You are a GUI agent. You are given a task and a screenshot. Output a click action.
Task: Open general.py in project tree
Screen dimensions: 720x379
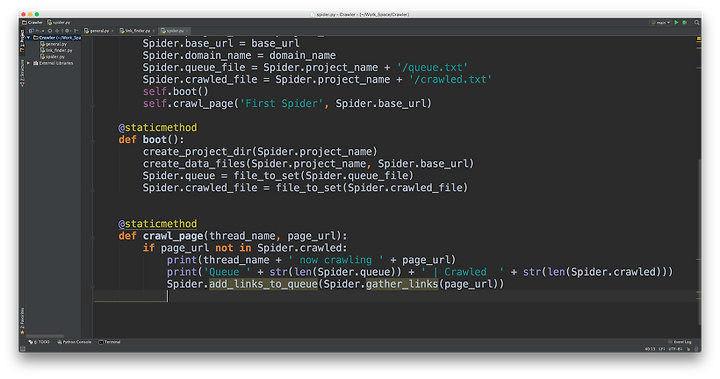point(53,44)
